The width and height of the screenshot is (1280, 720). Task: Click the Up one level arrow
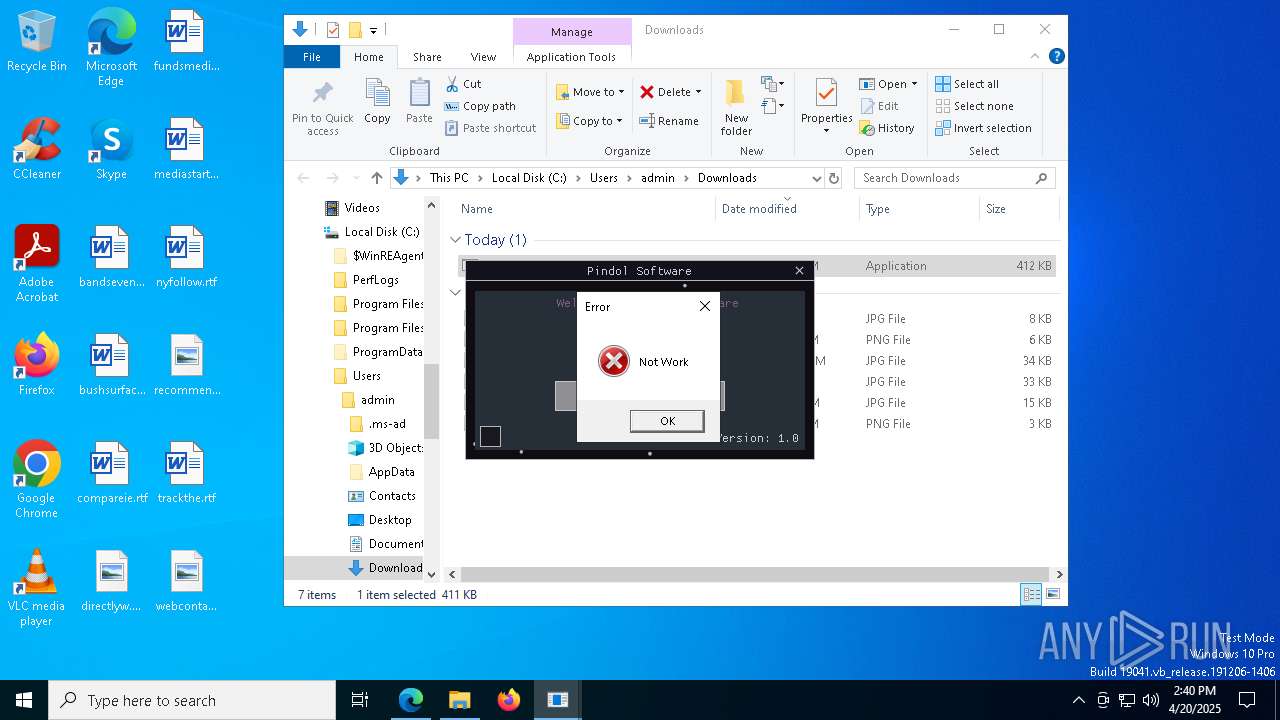point(376,178)
